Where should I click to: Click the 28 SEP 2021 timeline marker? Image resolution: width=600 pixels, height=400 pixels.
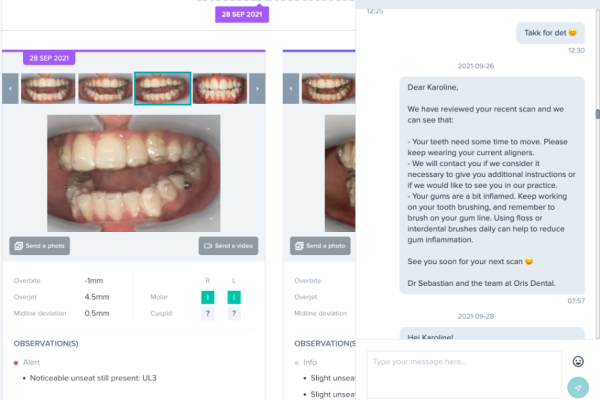pyautogui.click(x=242, y=14)
